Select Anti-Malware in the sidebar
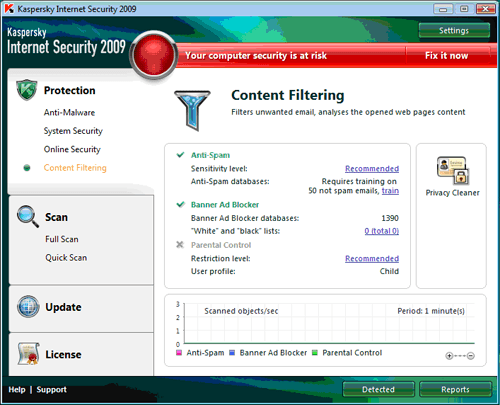The height and width of the screenshot is (405, 500). [69, 113]
